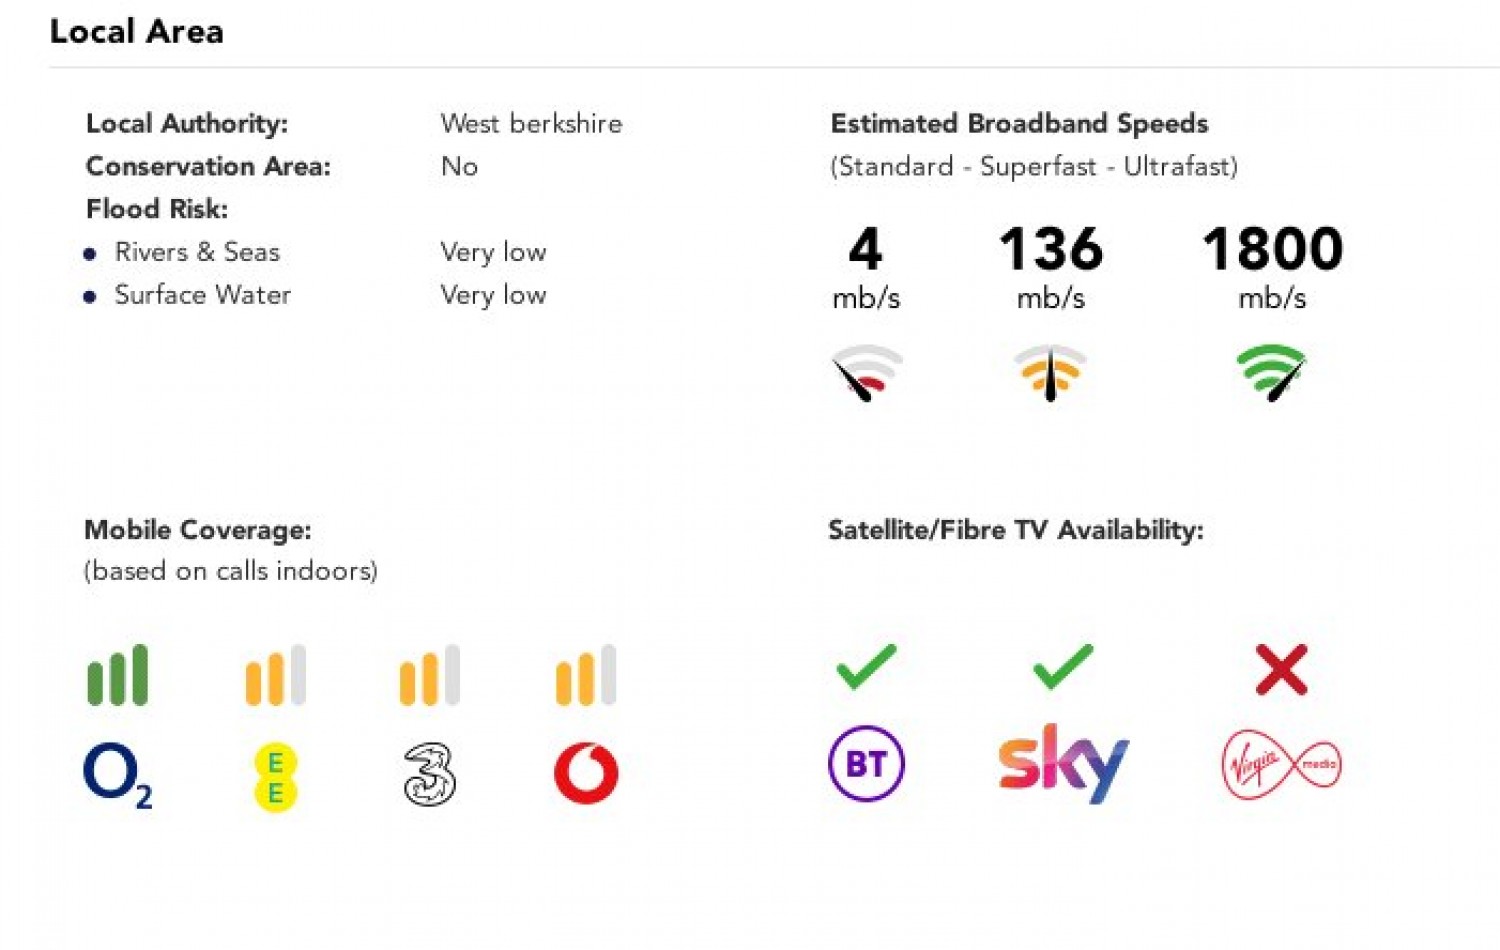The height and width of the screenshot is (950, 1500).
Task: Click the orange Superfast wifi speed icon
Action: point(1050,372)
